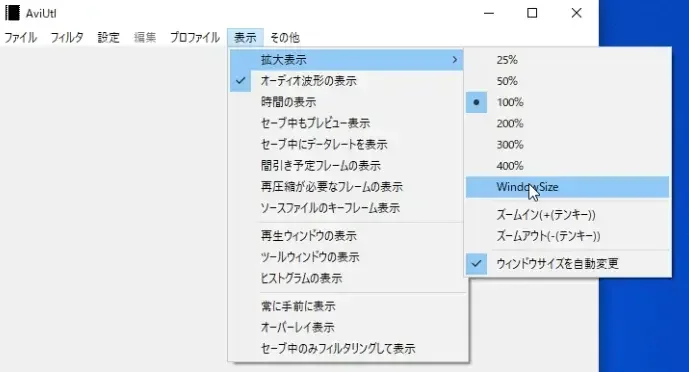Enable セーブ中もプレビュー表示

click(347, 123)
